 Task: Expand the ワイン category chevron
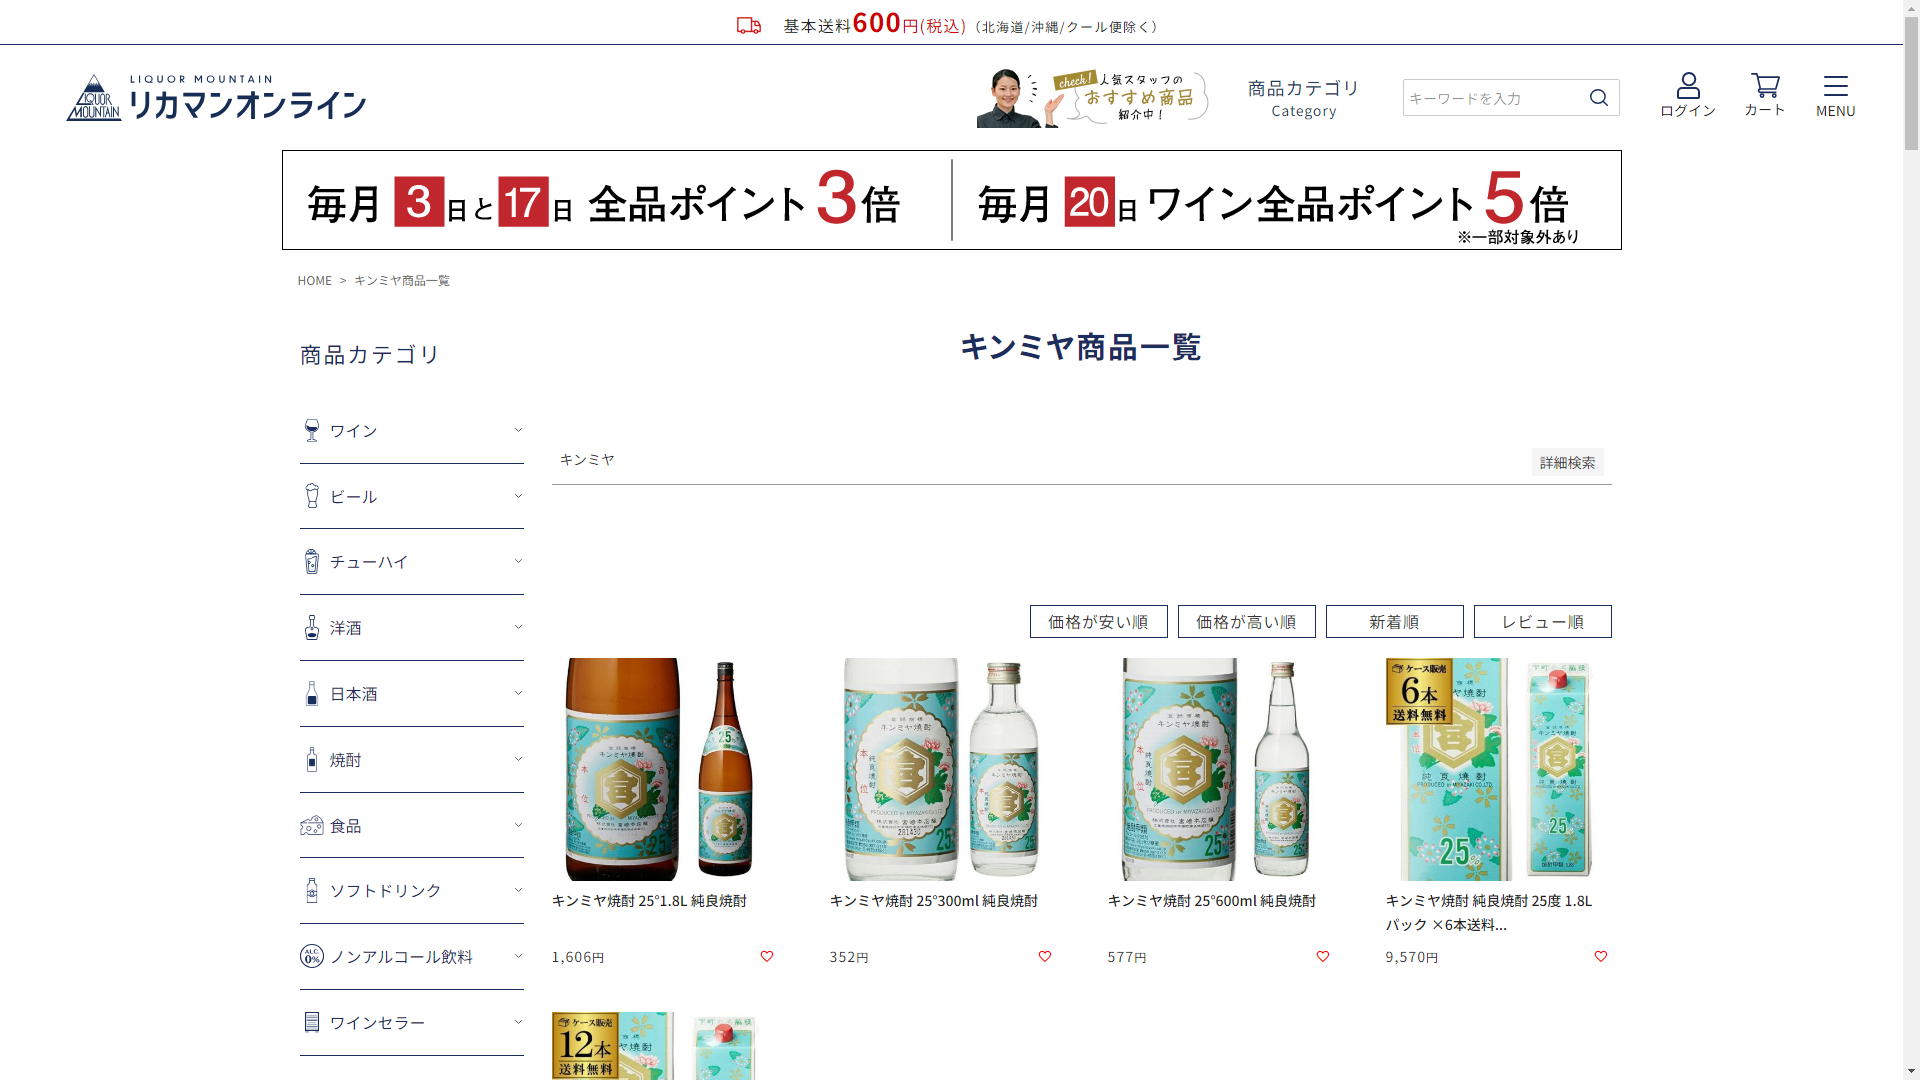[518, 430]
